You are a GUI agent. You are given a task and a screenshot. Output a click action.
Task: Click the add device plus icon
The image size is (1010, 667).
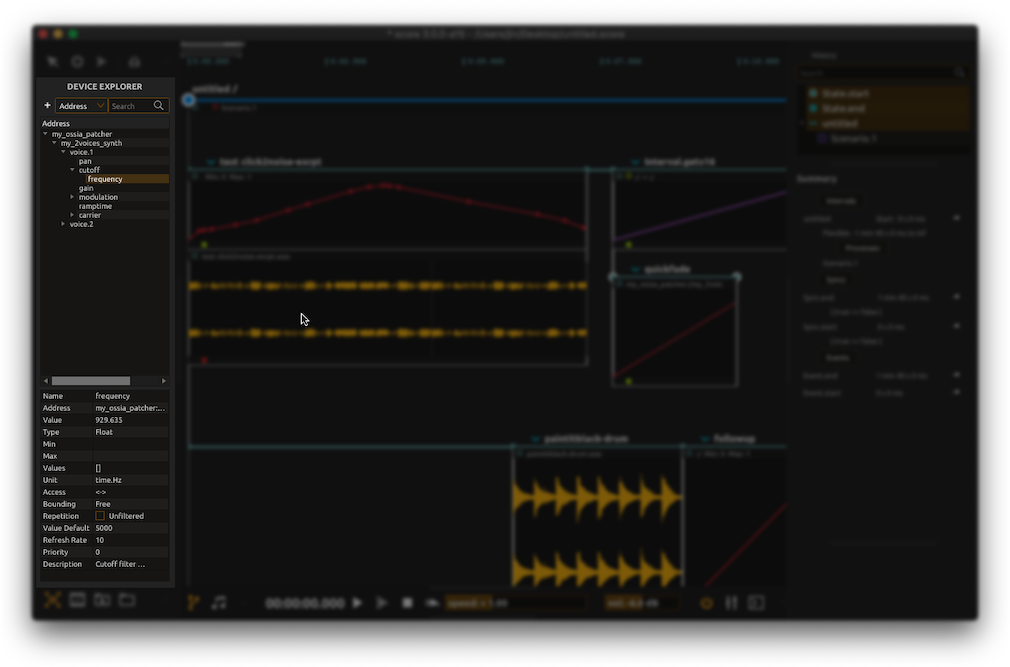pyautogui.click(x=47, y=105)
